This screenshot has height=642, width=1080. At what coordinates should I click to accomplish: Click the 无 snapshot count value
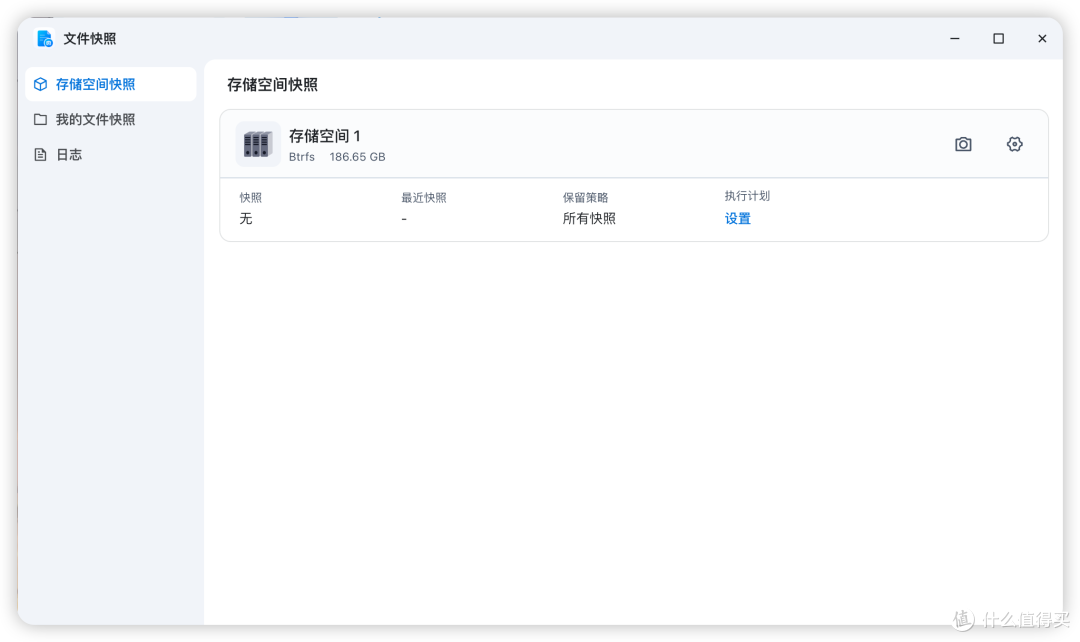pyautogui.click(x=246, y=218)
